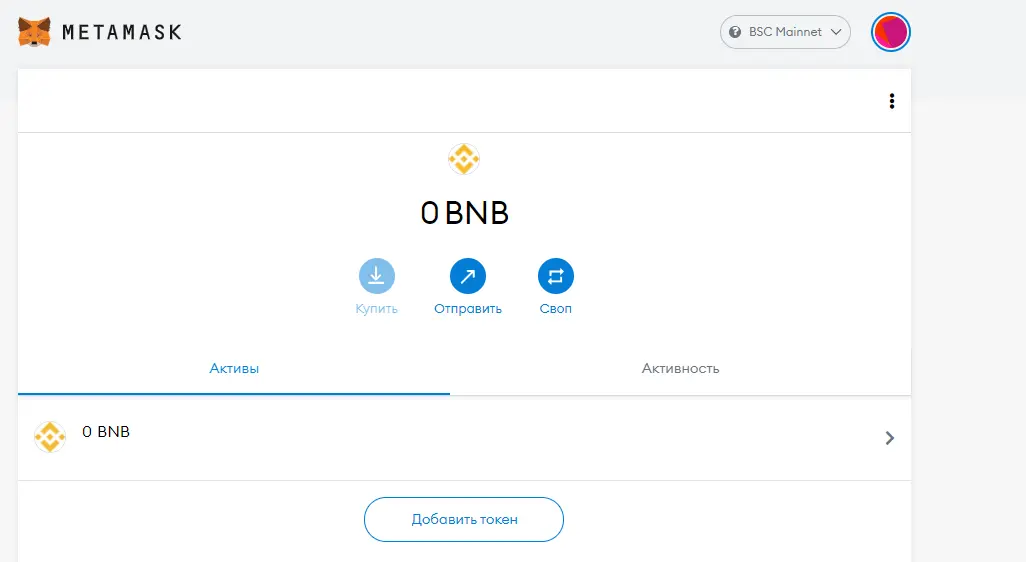Click the question mark icon beside BSC Mainnet
The height and width of the screenshot is (562, 1026).
click(x=735, y=32)
